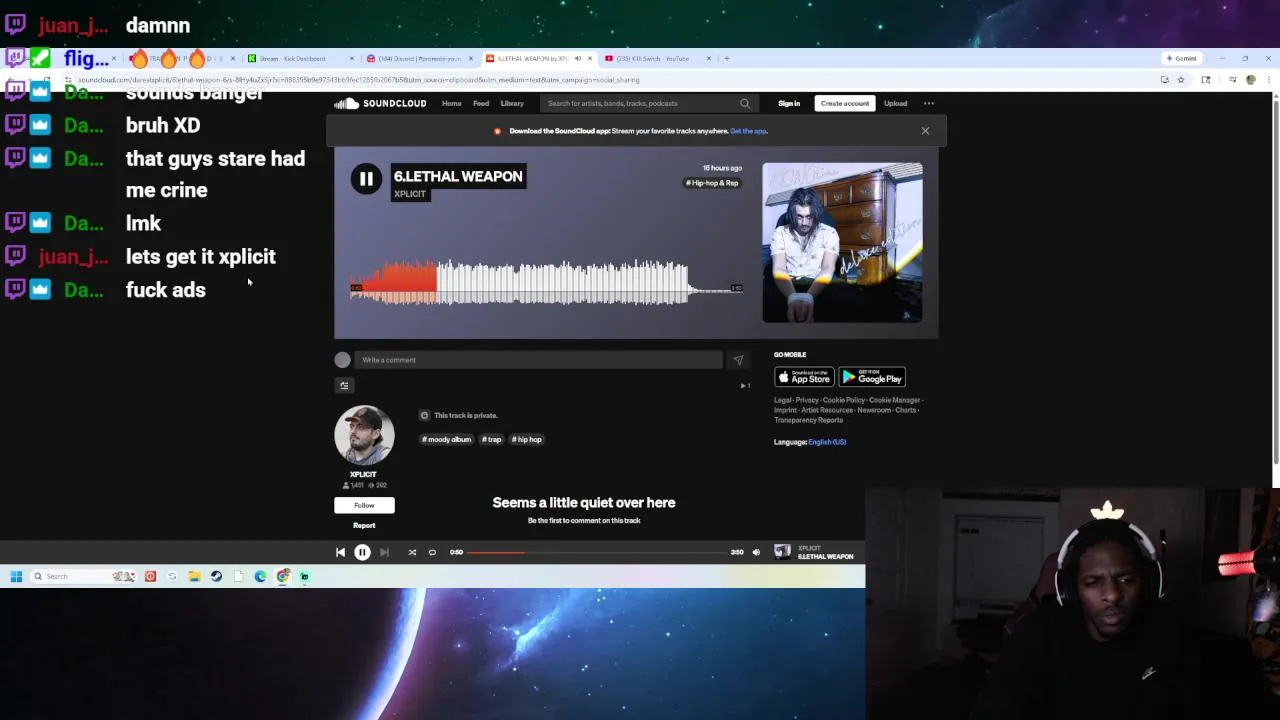Viewport: 1280px width, 720px height.
Task: Click the Create account button
Action: click(x=845, y=103)
